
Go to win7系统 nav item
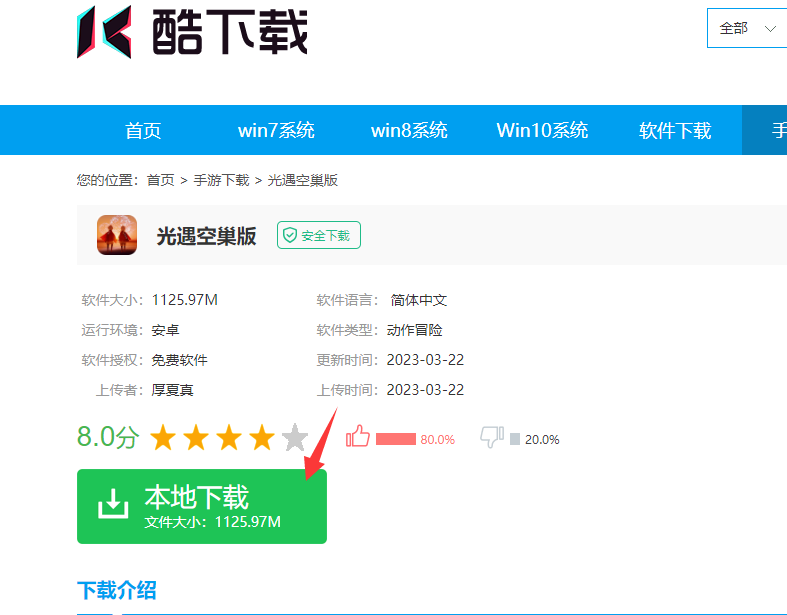pyautogui.click(x=276, y=131)
